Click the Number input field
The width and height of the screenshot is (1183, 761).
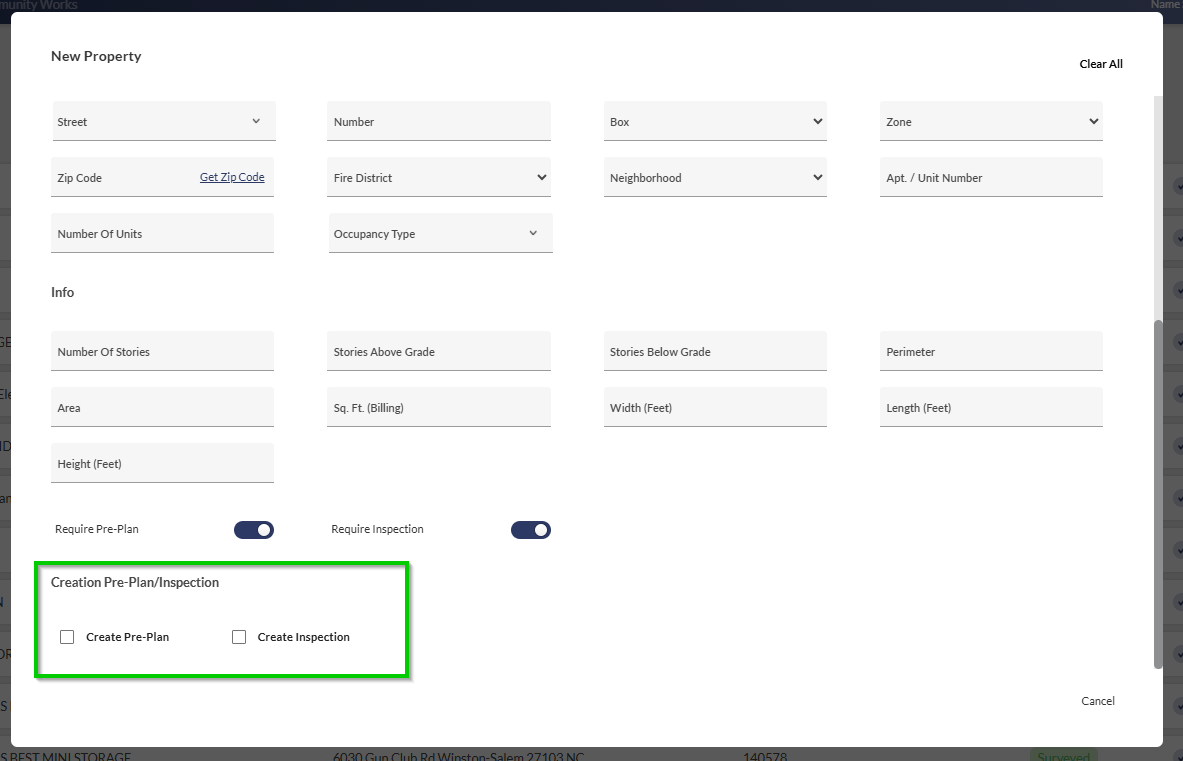tap(439, 122)
